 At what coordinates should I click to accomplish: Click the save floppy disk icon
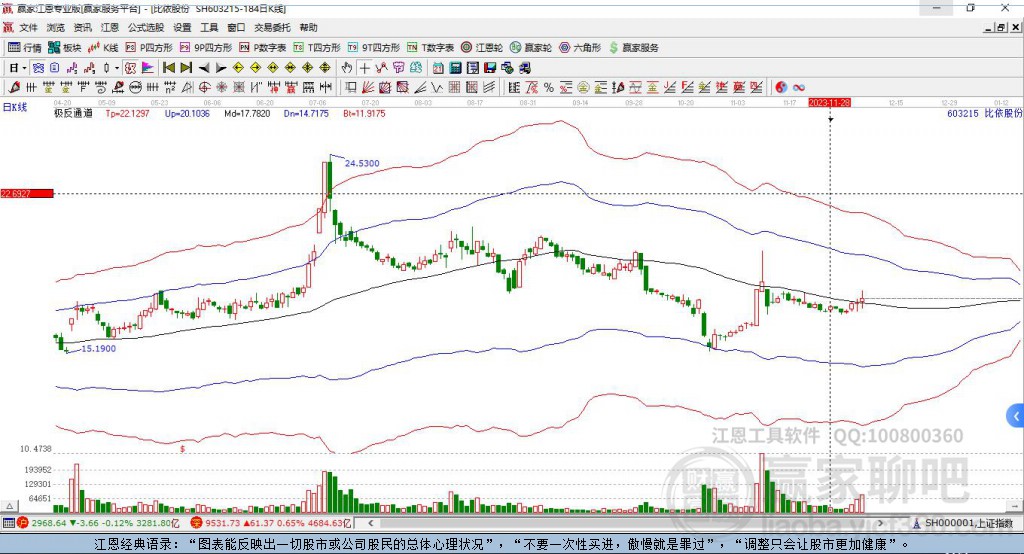coord(490,68)
